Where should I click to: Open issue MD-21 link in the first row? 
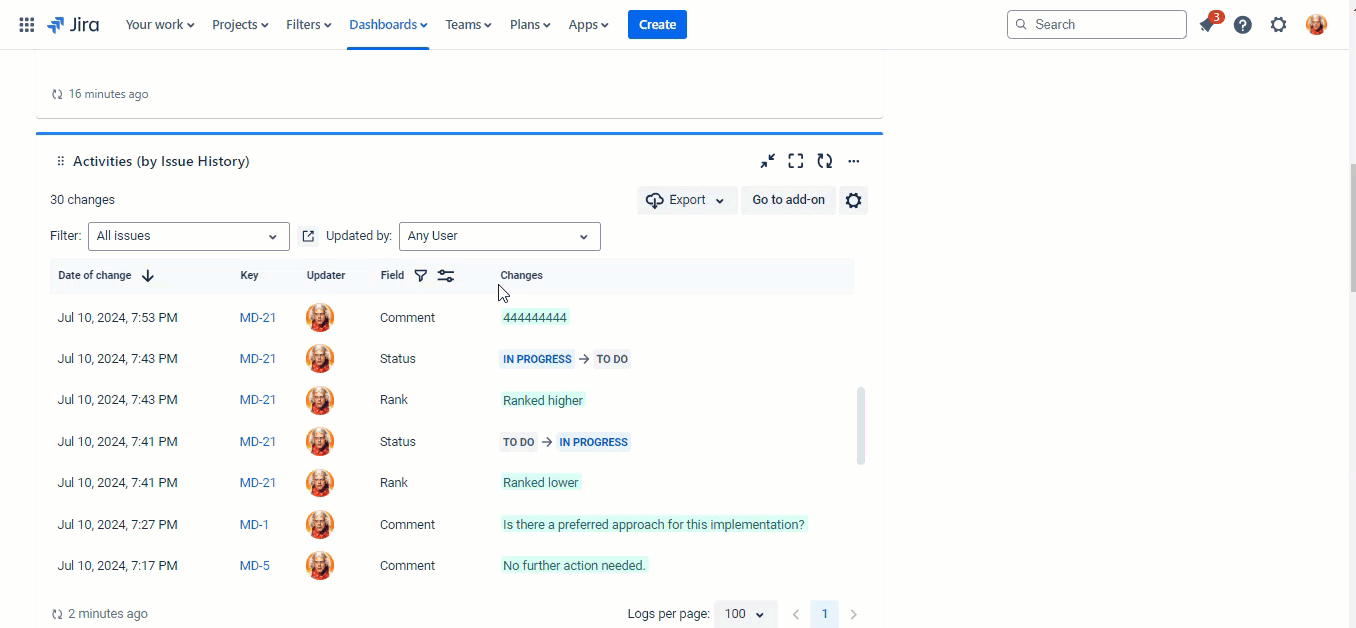[257, 317]
